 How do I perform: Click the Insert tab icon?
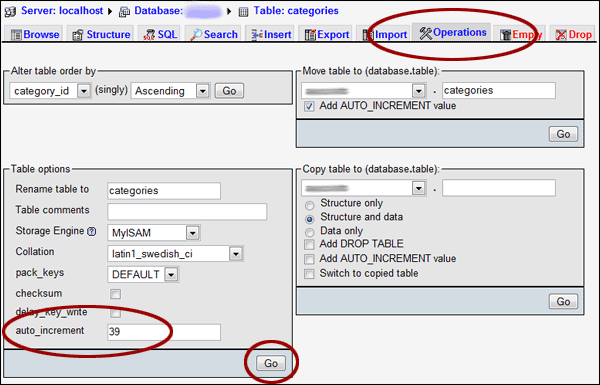(257, 35)
